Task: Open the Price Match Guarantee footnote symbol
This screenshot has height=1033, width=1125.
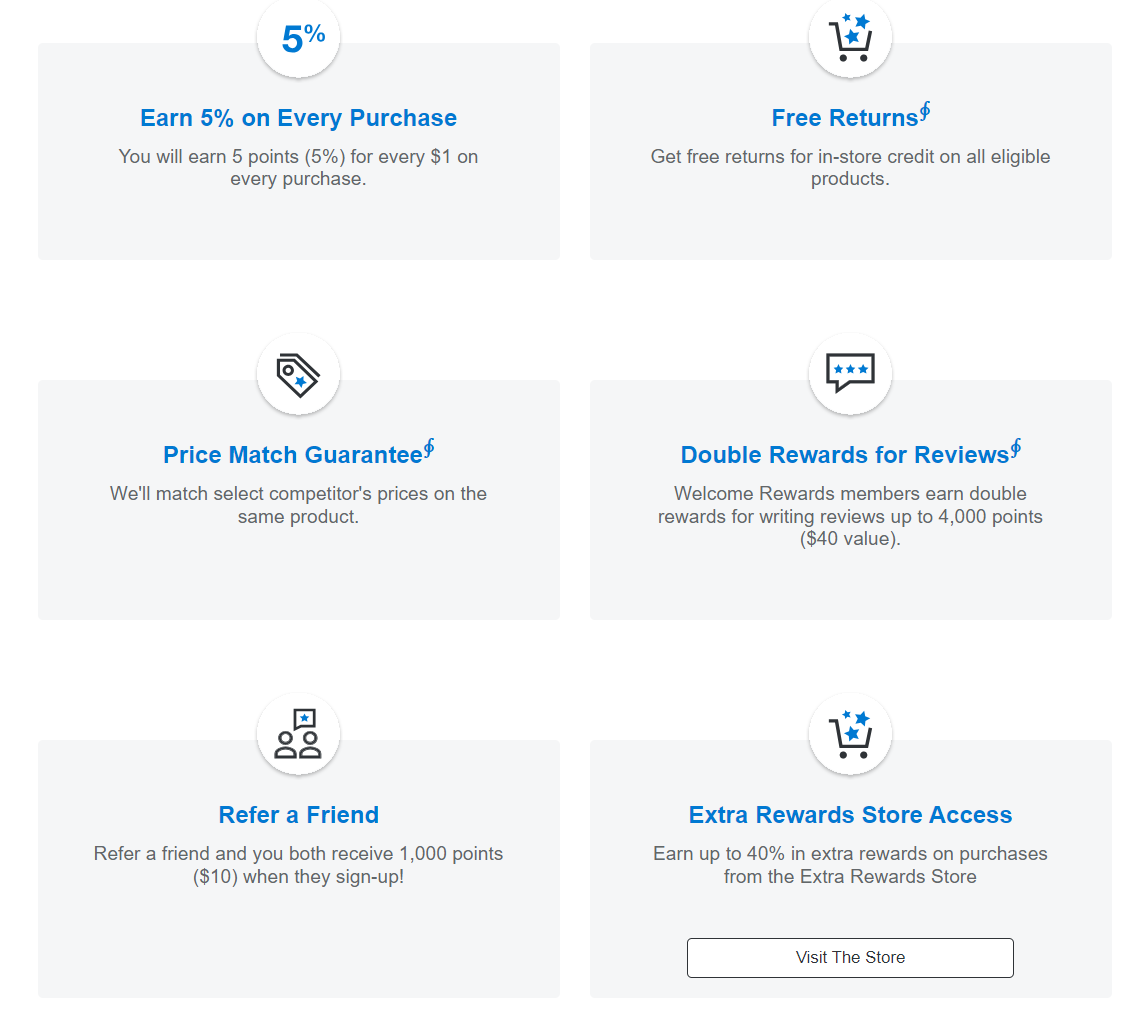Action: [428, 448]
